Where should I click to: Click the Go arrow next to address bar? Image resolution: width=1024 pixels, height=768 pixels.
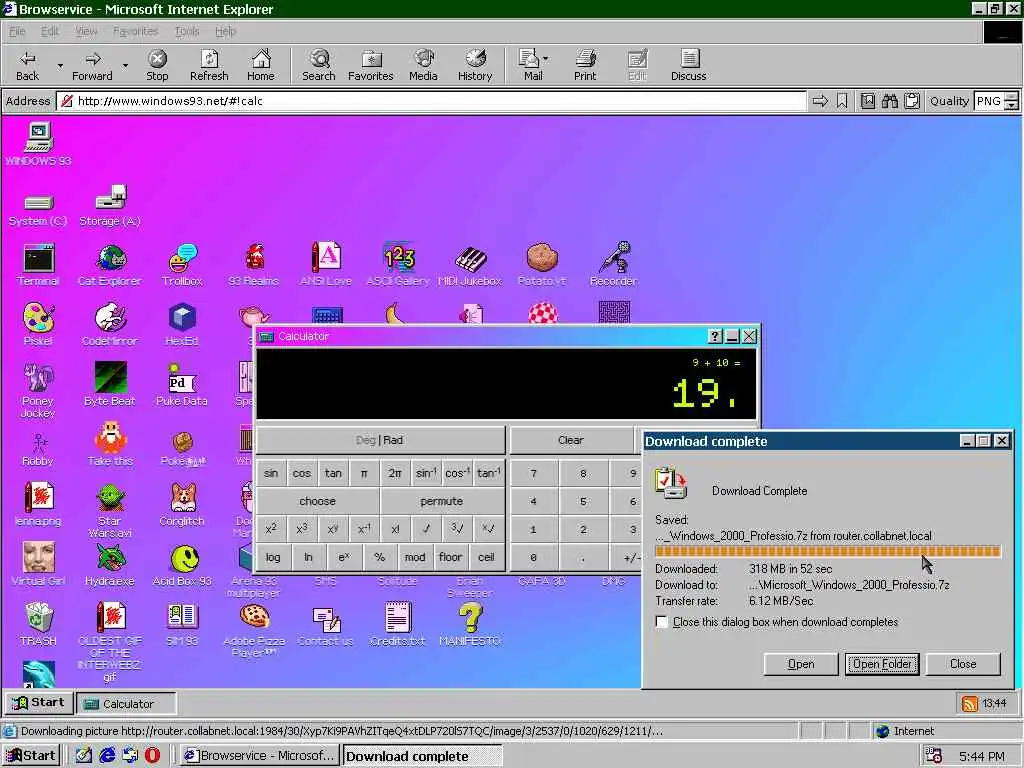tap(820, 101)
